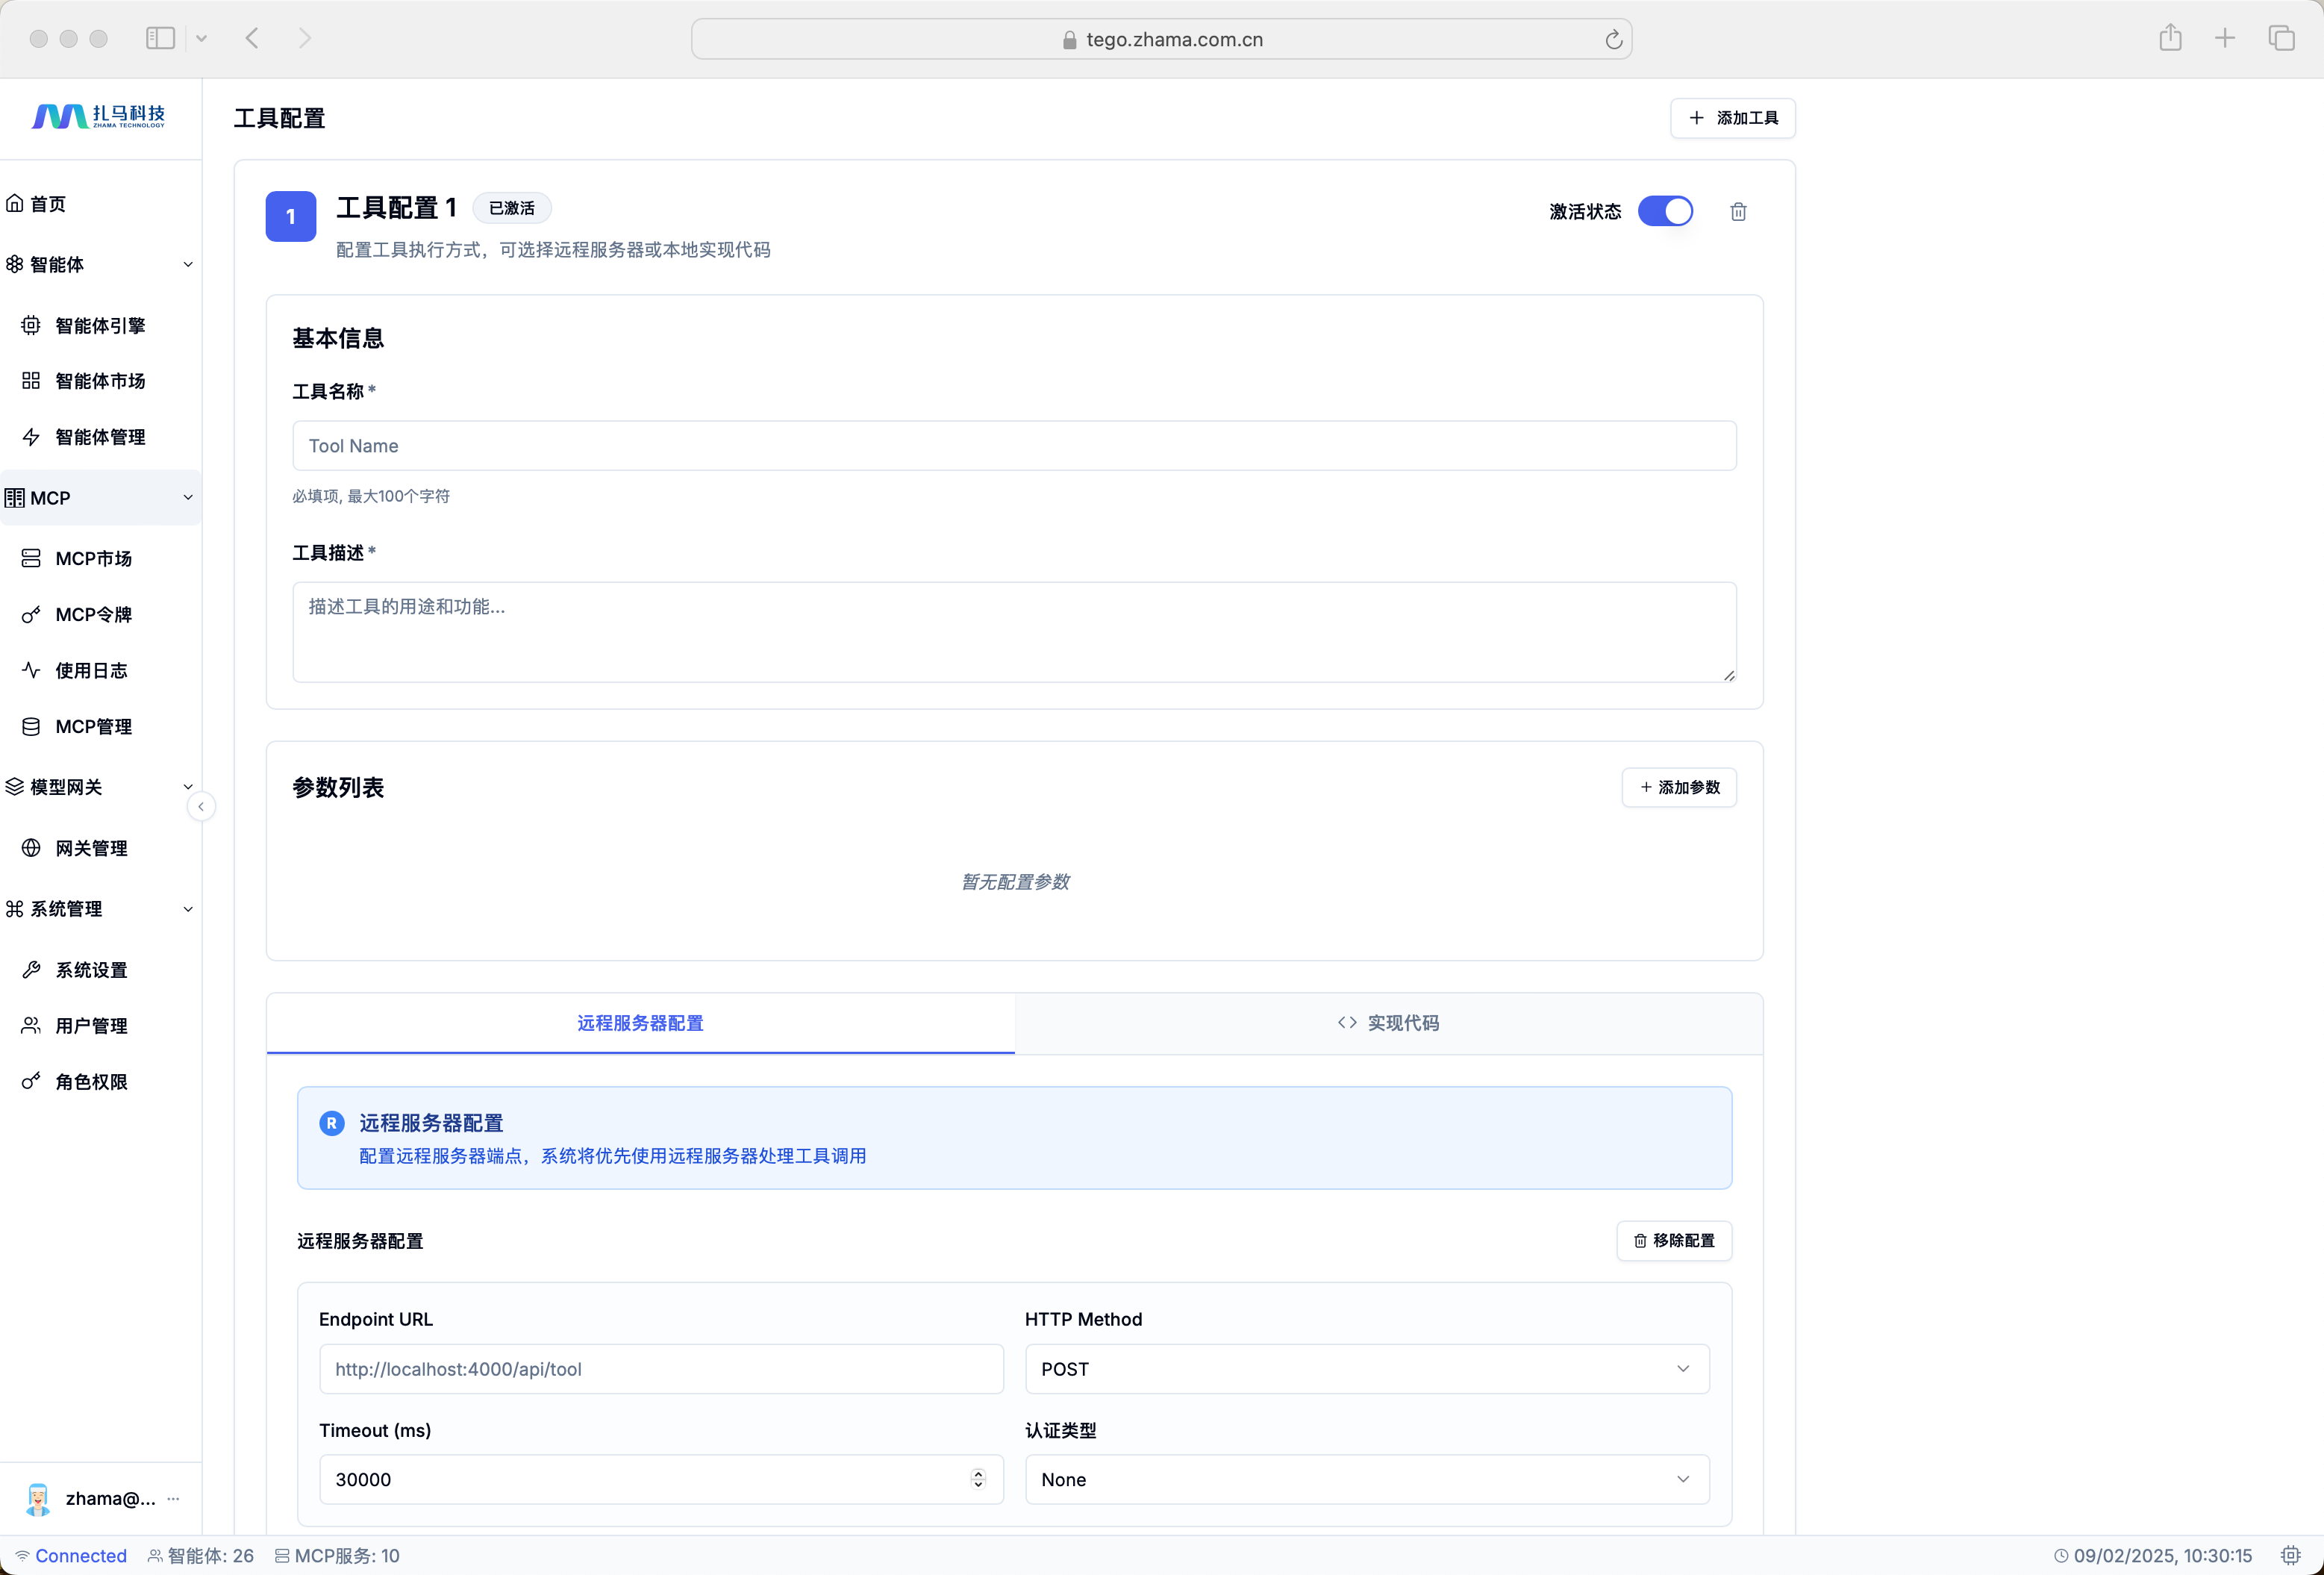Collapse the 智能体 sidebar group
This screenshot has height=1575, width=2324.
tap(187, 264)
